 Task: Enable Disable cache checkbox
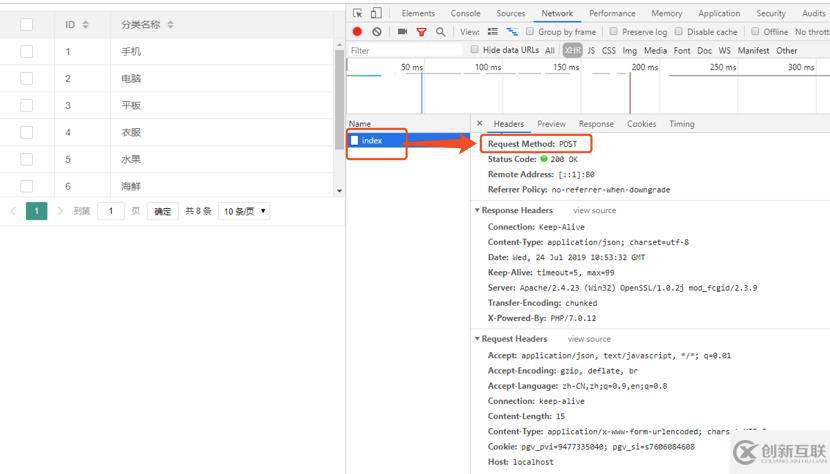coord(679,31)
